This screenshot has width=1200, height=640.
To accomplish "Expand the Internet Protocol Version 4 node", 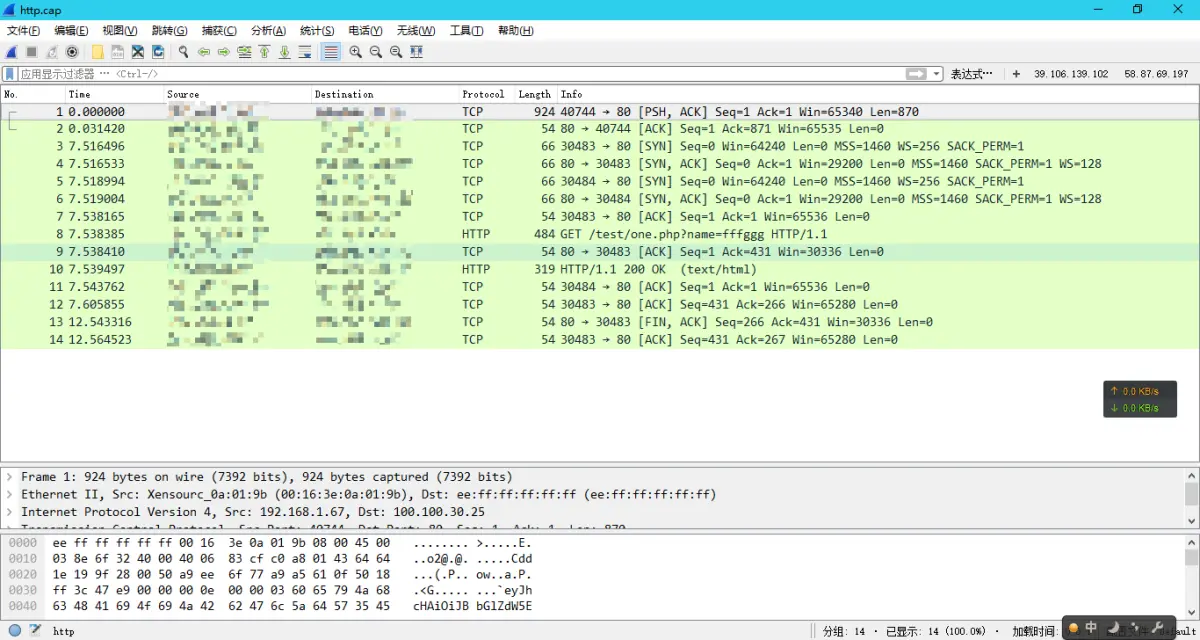I will tap(10, 512).
